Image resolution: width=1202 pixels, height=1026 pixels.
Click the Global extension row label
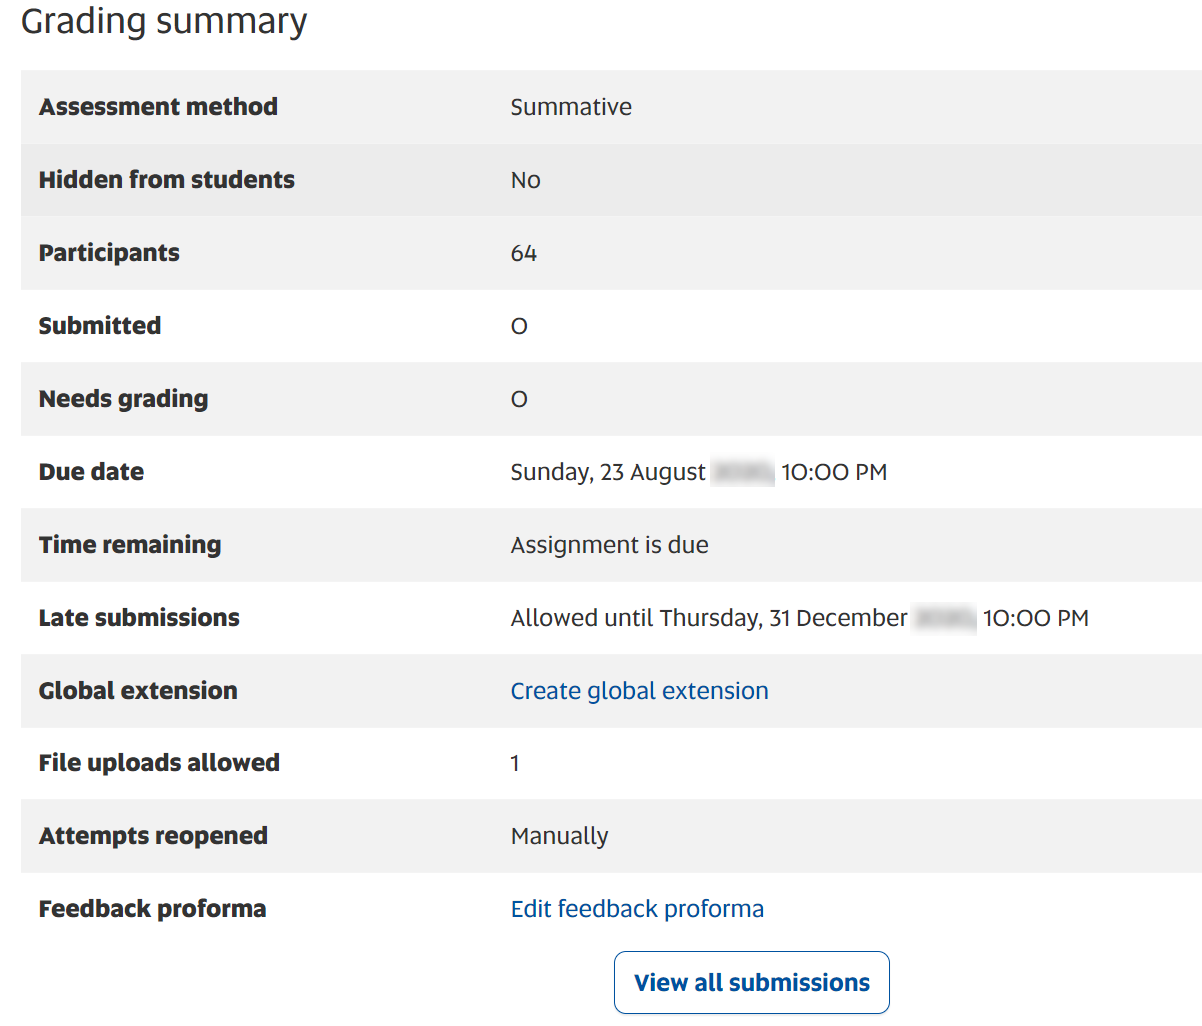coord(138,690)
